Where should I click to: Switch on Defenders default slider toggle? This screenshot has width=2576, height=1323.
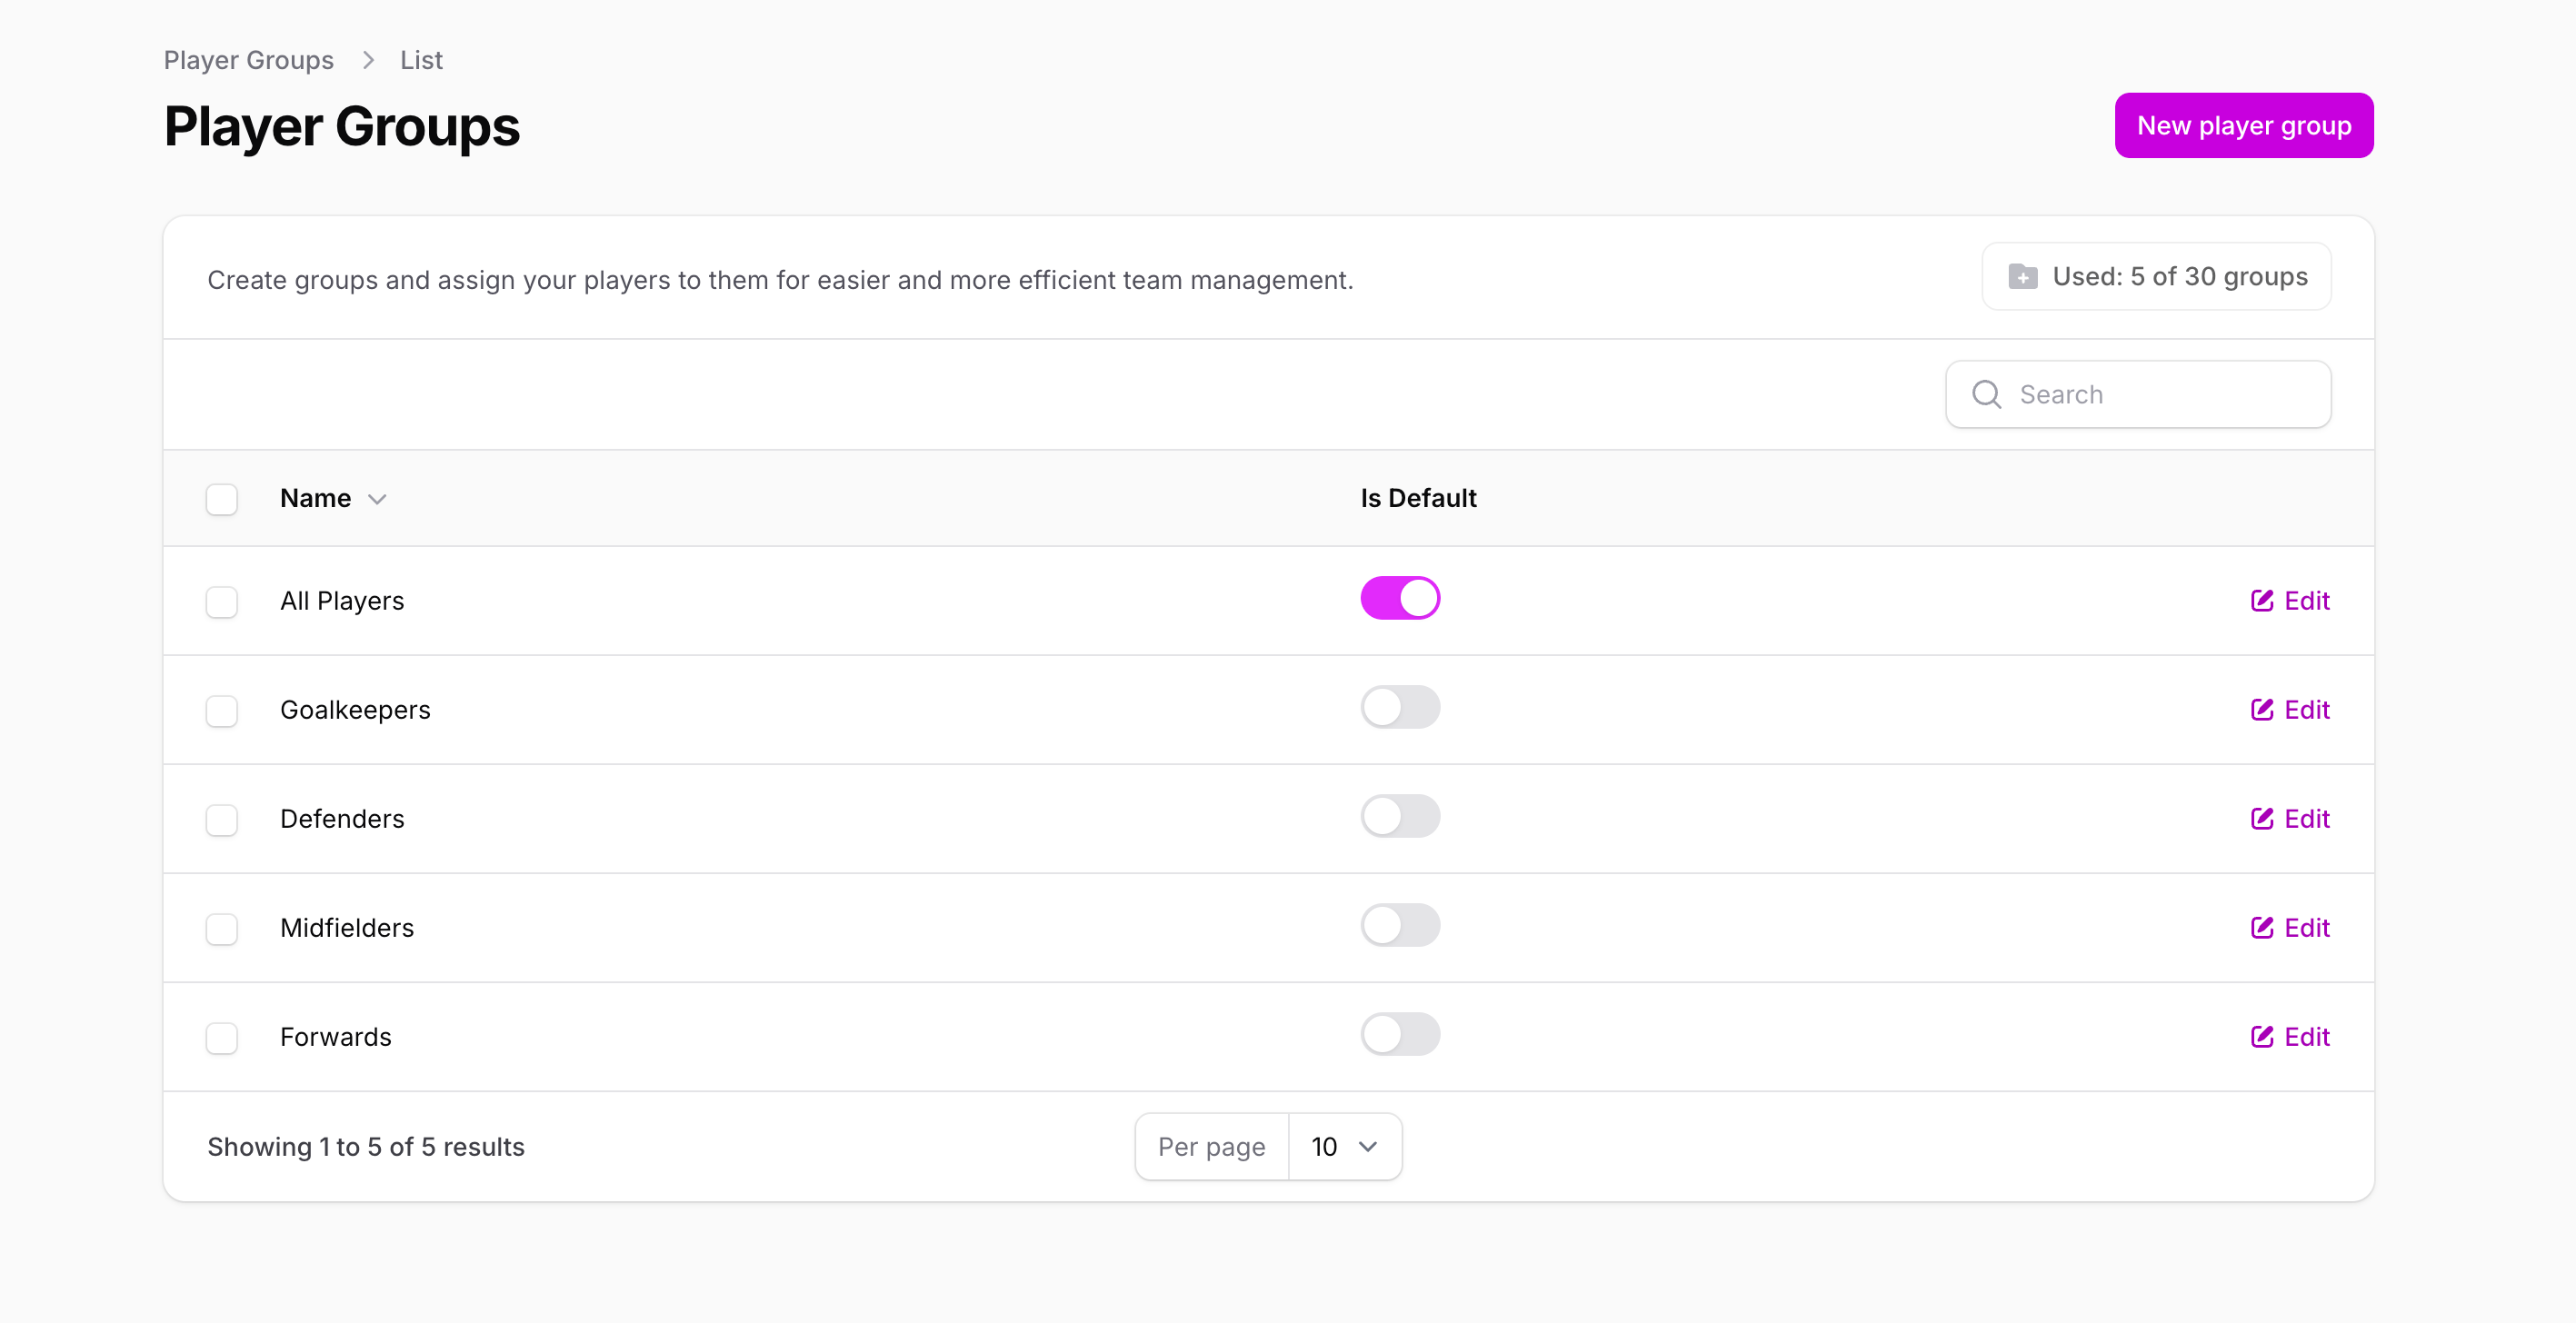1399,816
